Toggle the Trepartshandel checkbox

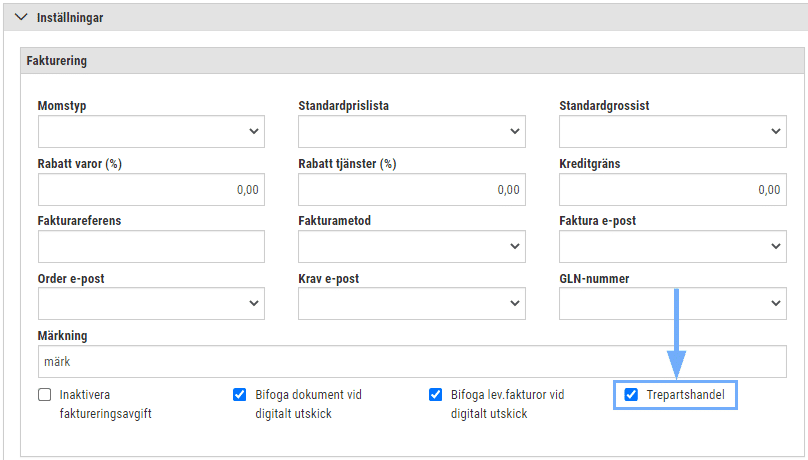[631, 395]
